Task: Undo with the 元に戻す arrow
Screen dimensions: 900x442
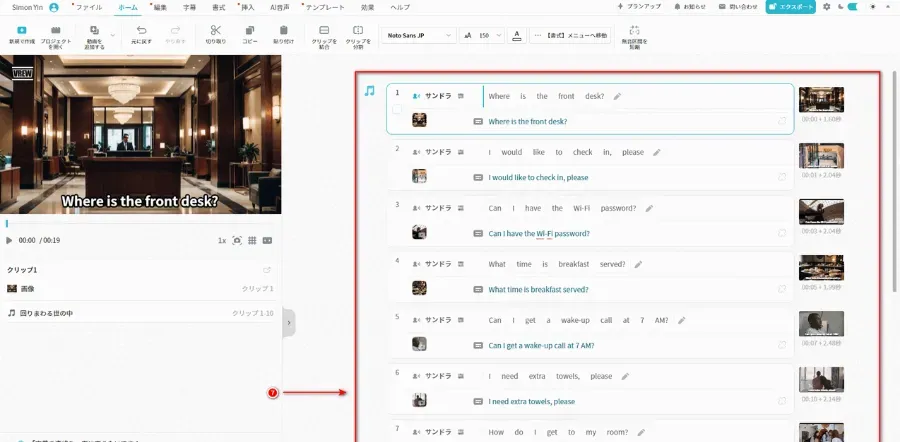Action: 141,30
